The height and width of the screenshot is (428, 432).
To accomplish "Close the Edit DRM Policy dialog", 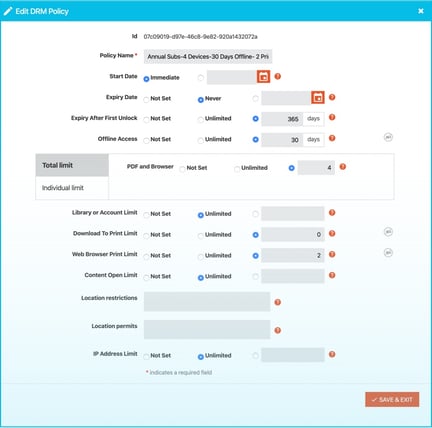I will [421, 11].
